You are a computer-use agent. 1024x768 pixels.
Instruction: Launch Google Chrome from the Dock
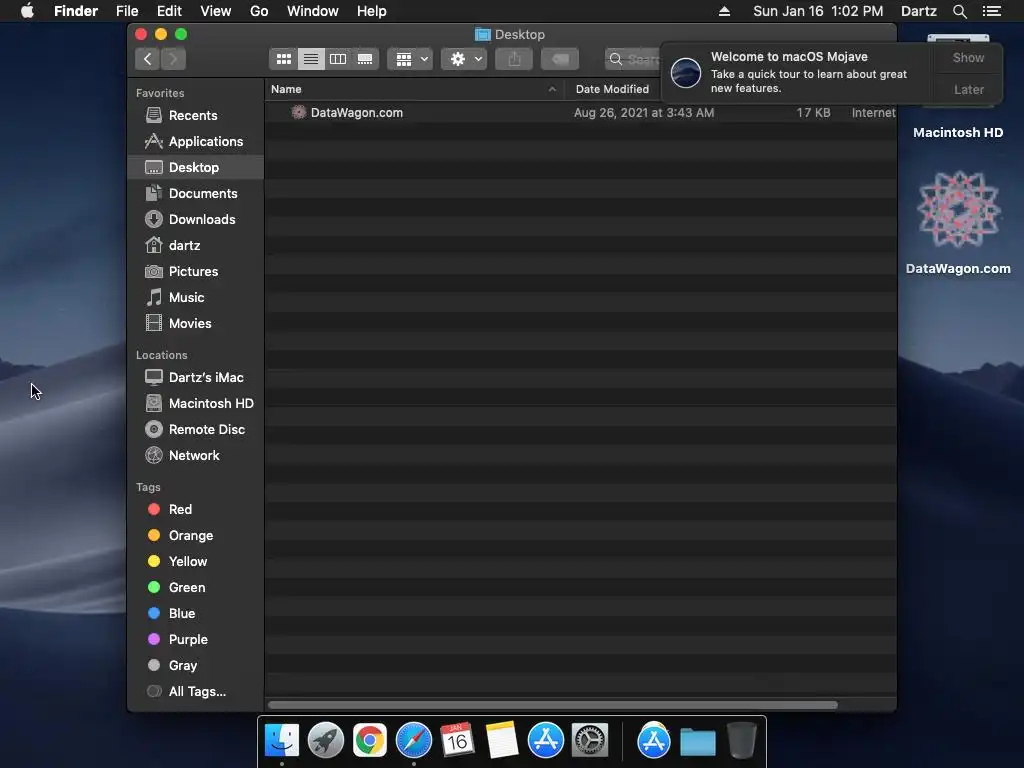pos(370,741)
